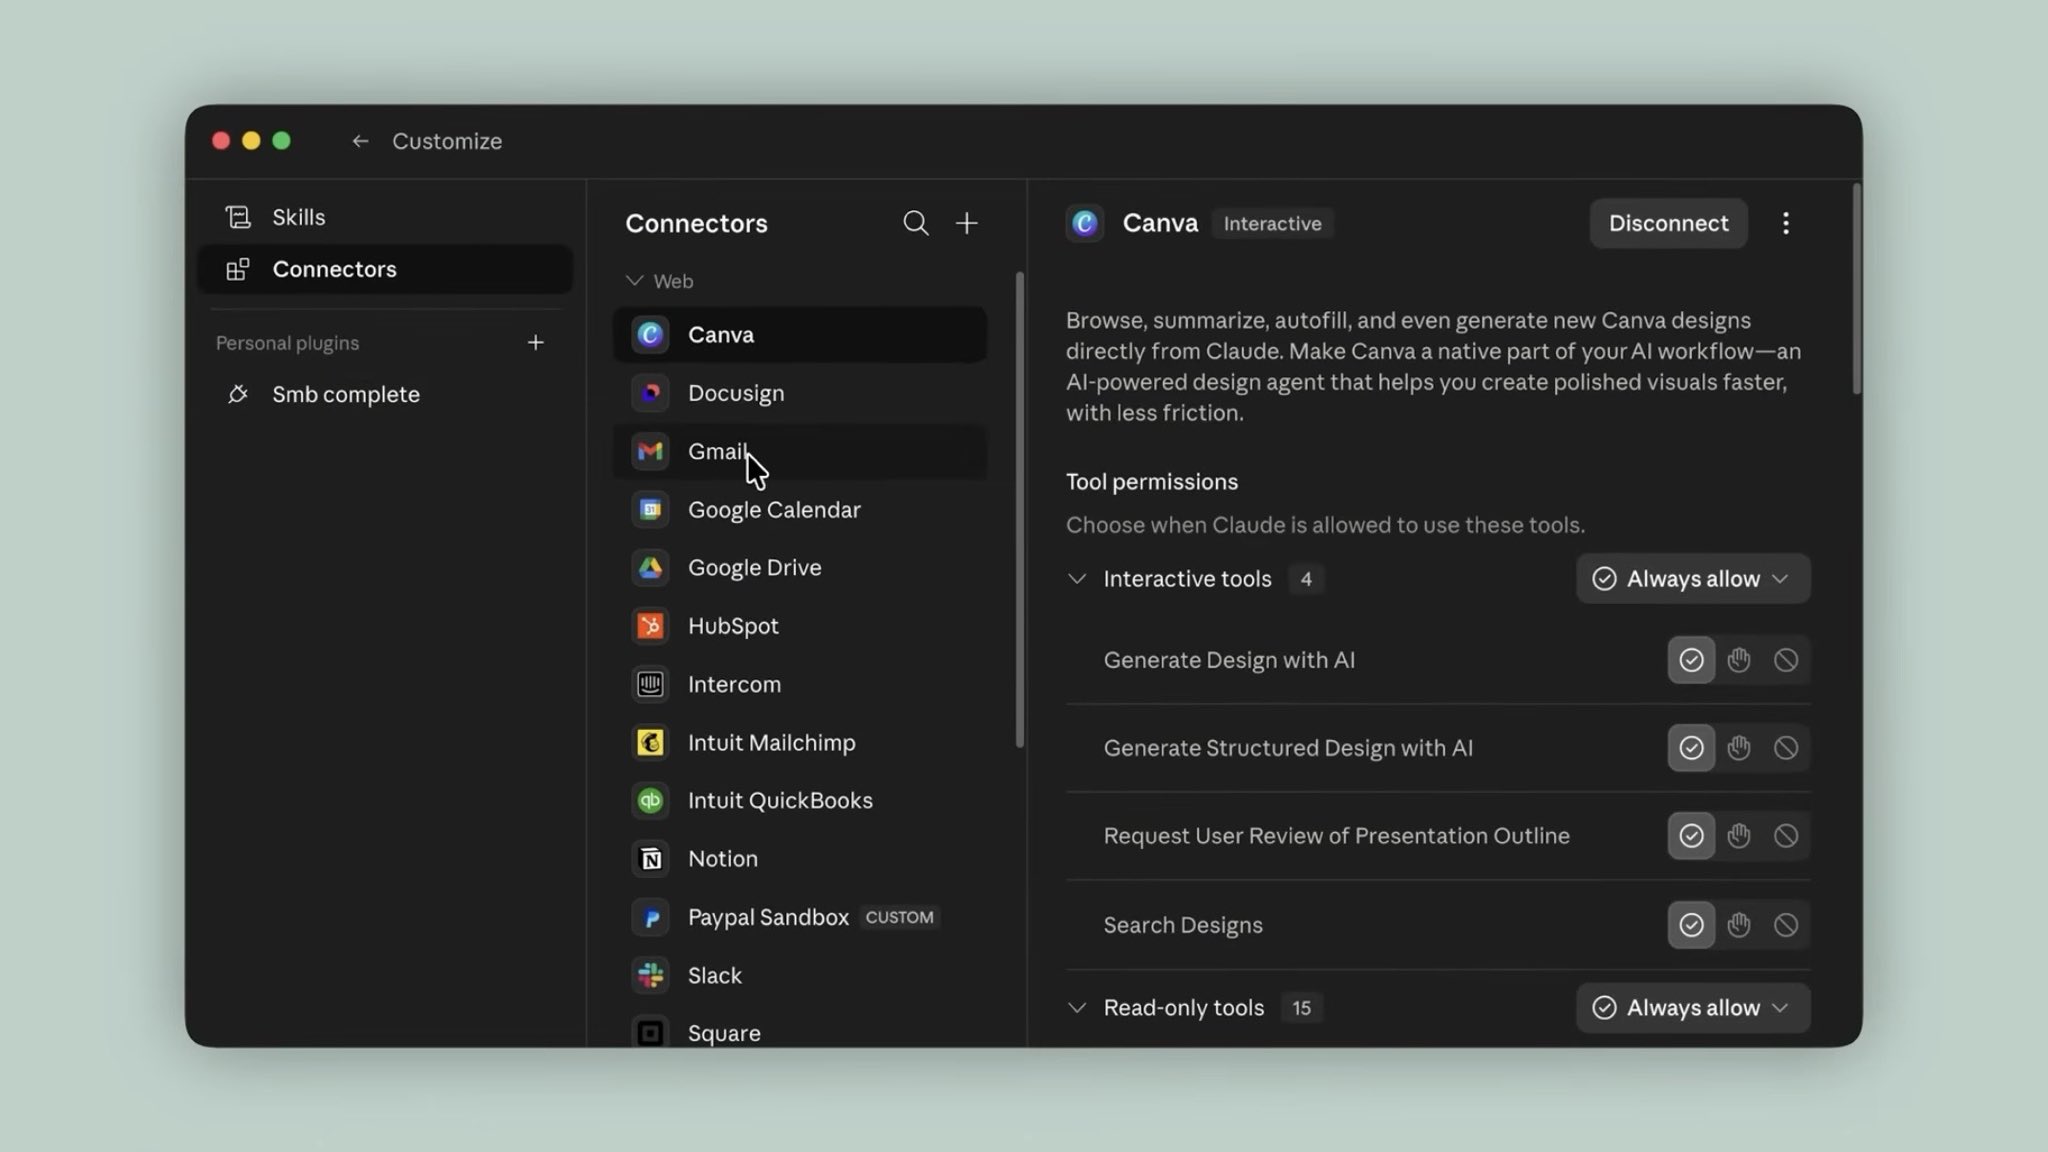Image resolution: width=2048 pixels, height=1152 pixels.
Task: Open the connector search magnifier icon
Action: tap(915, 223)
